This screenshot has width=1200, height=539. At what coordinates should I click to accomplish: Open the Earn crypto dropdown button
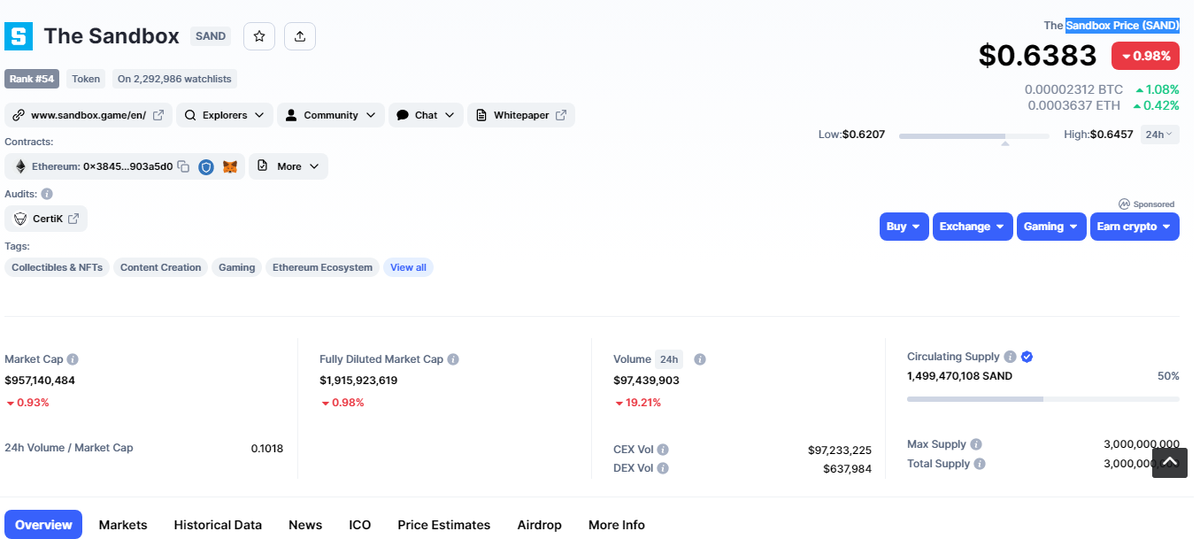[1135, 226]
